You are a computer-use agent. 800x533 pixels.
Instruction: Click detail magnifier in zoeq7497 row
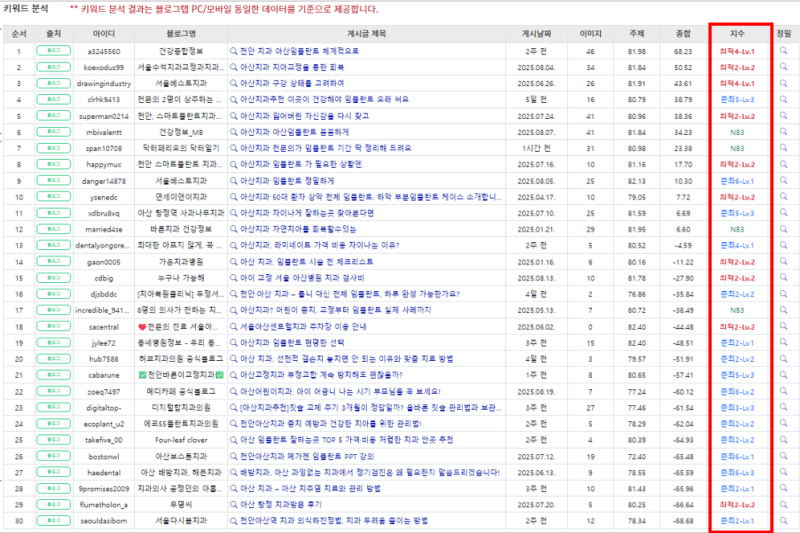(783, 391)
